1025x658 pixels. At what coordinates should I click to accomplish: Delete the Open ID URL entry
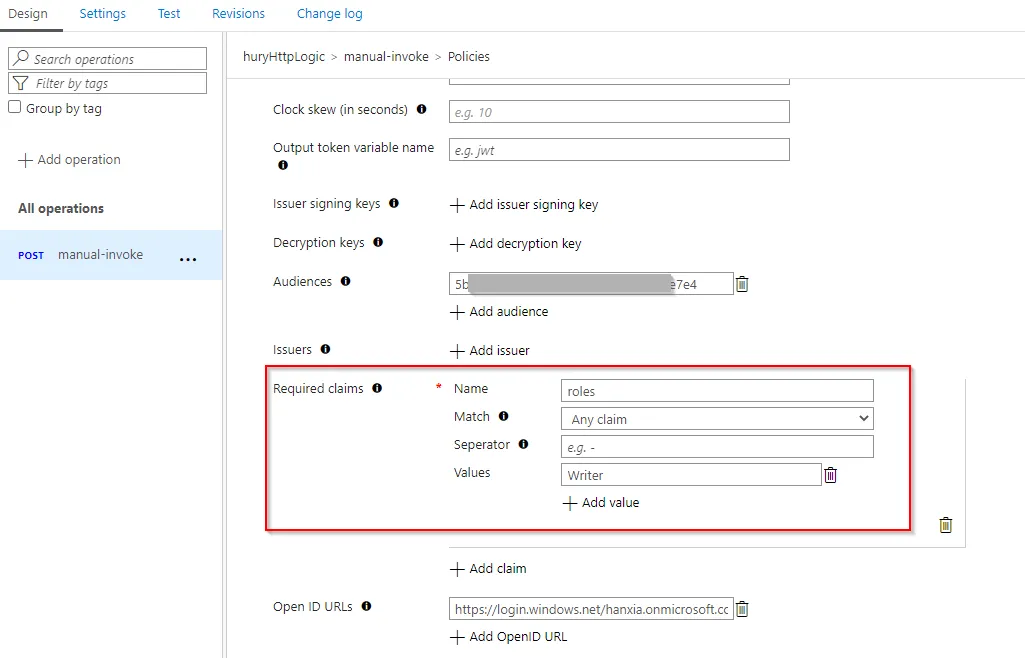click(x=742, y=609)
